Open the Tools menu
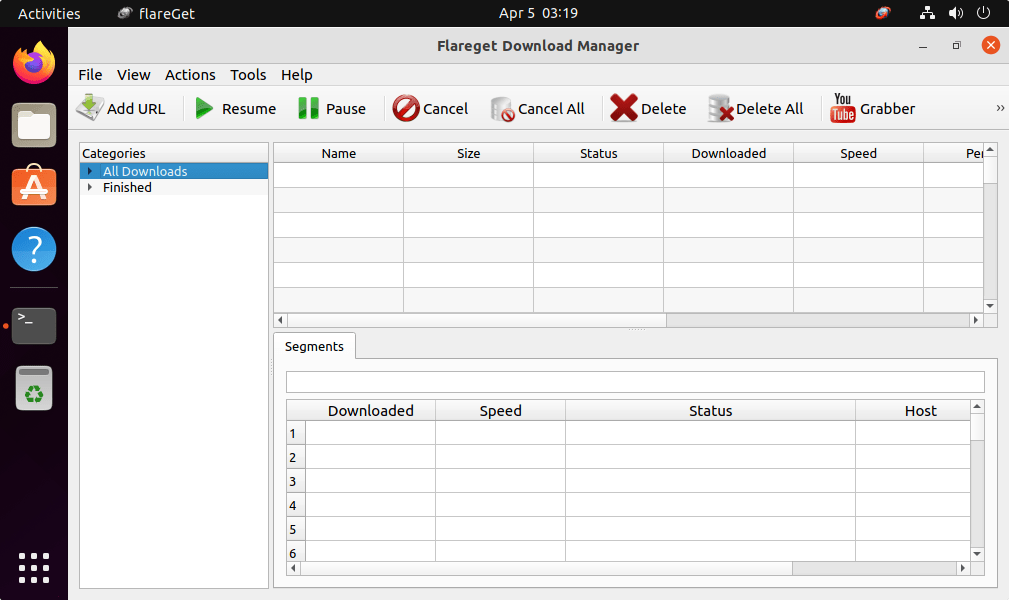 click(x=248, y=74)
